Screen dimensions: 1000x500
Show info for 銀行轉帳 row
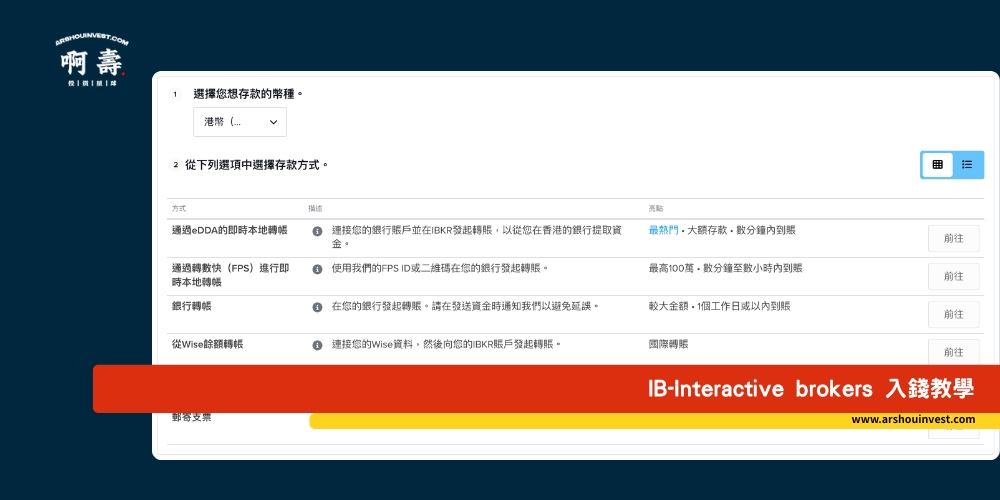tap(317, 307)
